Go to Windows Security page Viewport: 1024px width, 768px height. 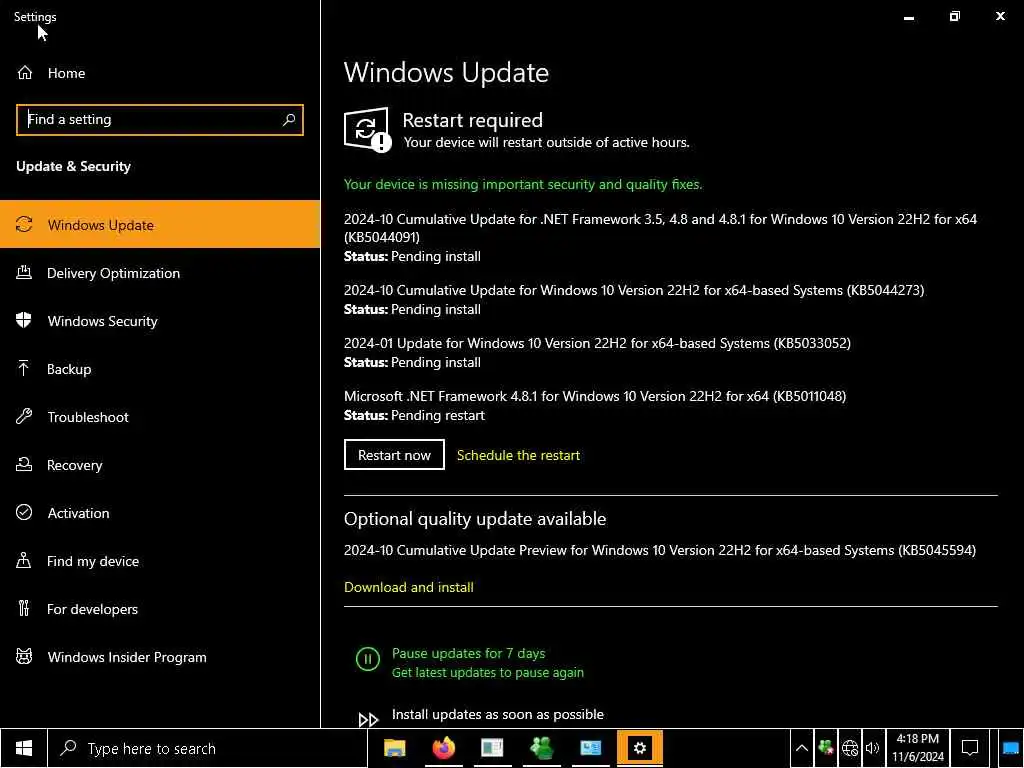(160, 321)
